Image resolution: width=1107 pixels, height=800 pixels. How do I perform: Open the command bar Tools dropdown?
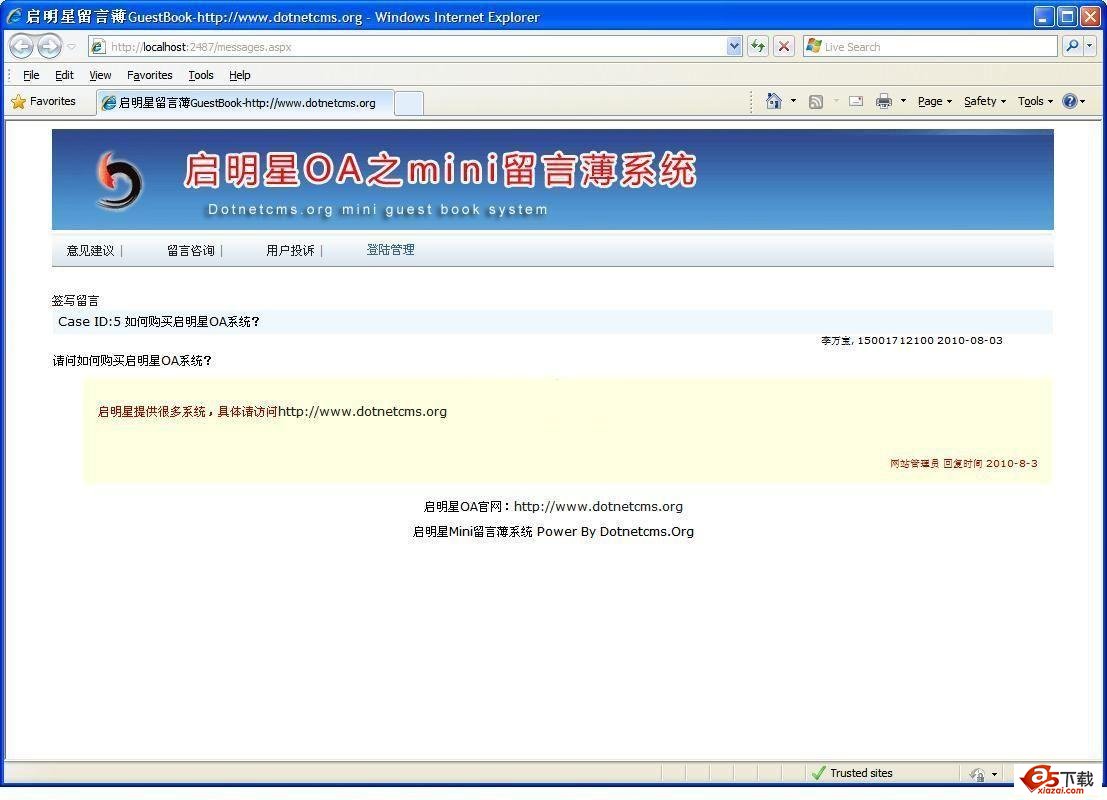[1035, 102]
